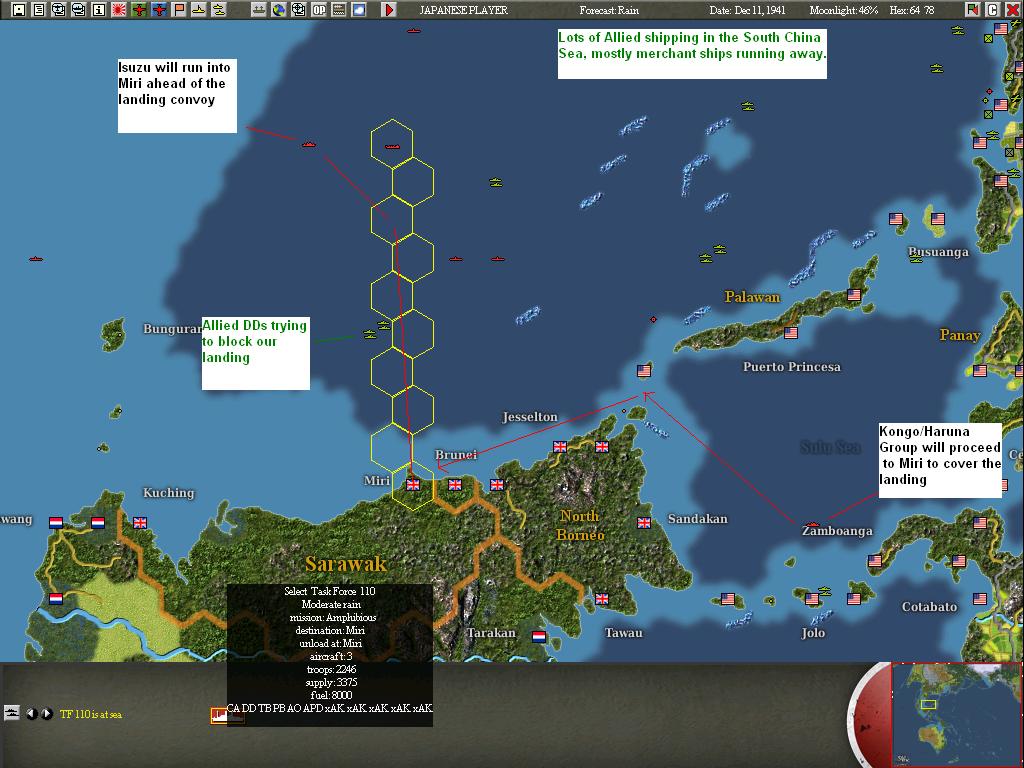Image resolution: width=1024 pixels, height=768 pixels.
Task: Click the crosshair target toolbar icon
Action: tap(298, 9)
